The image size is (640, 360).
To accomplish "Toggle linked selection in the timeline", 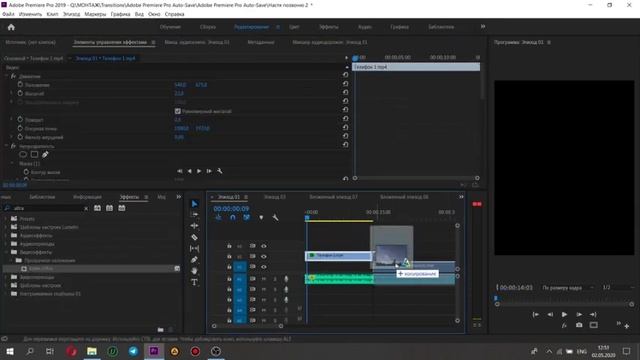I will click(x=247, y=218).
